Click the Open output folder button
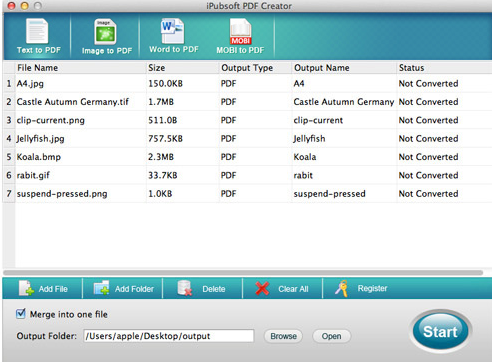 331,336
